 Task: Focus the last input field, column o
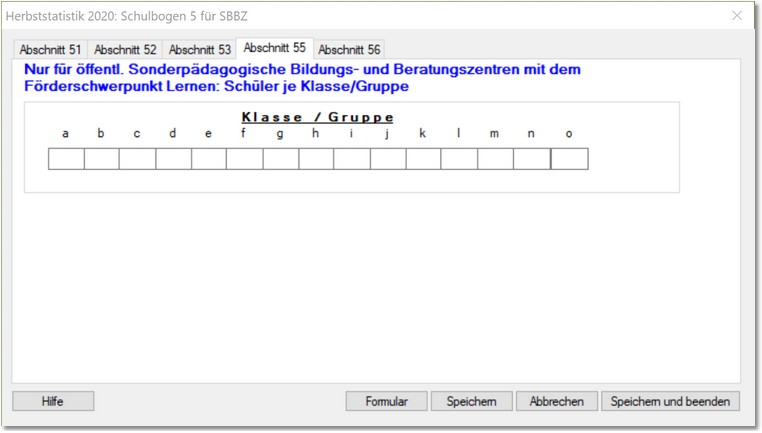coord(569,159)
